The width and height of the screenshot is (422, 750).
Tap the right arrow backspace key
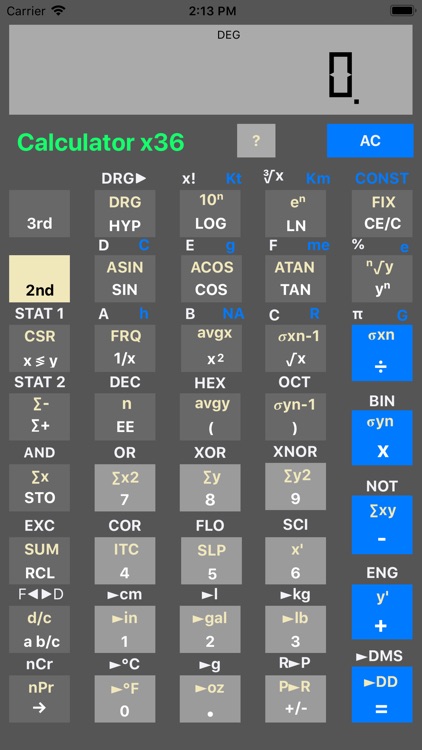[39, 699]
